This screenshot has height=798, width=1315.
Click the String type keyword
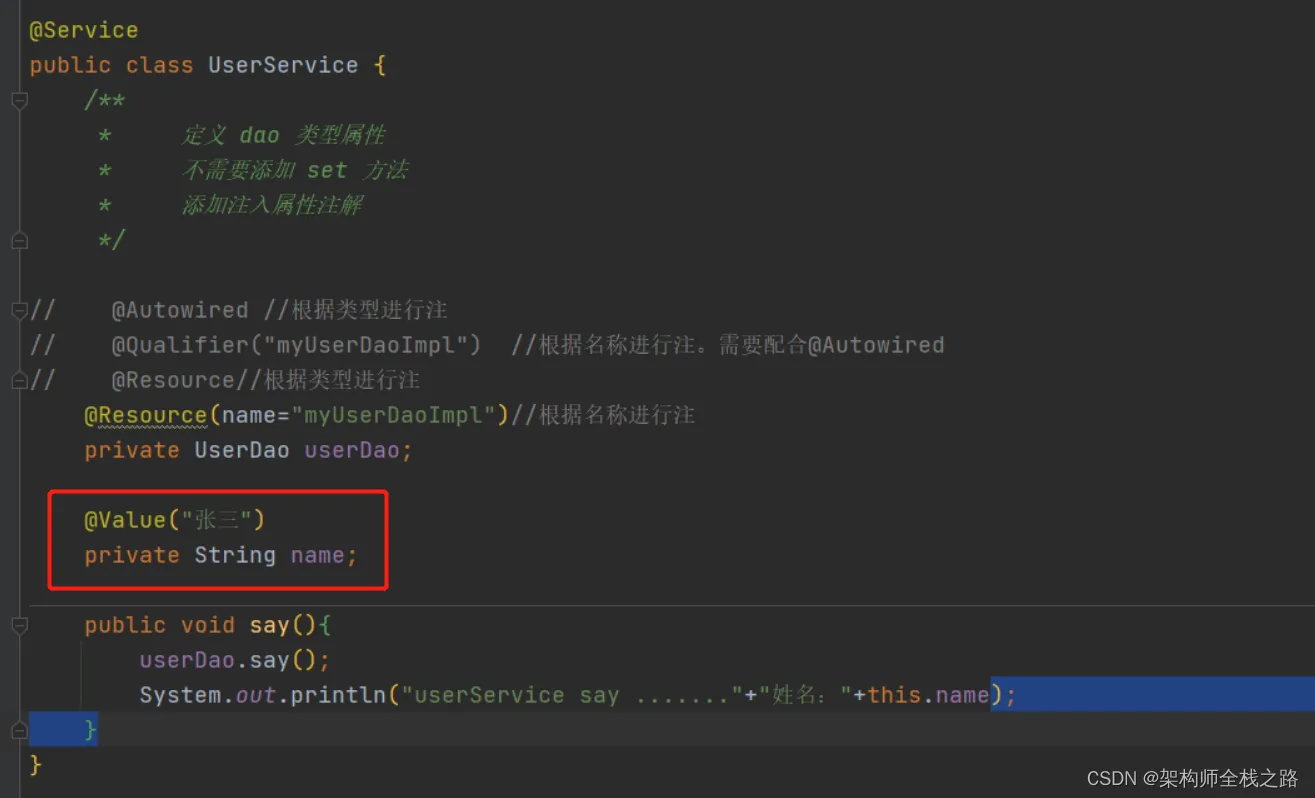[235, 555]
